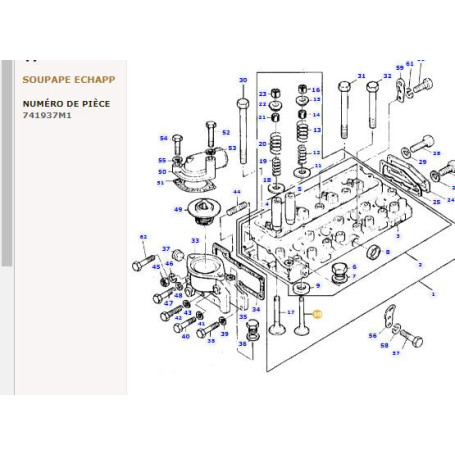
Task: Click callout 4 left of valve guide
Action: coord(267,204)
